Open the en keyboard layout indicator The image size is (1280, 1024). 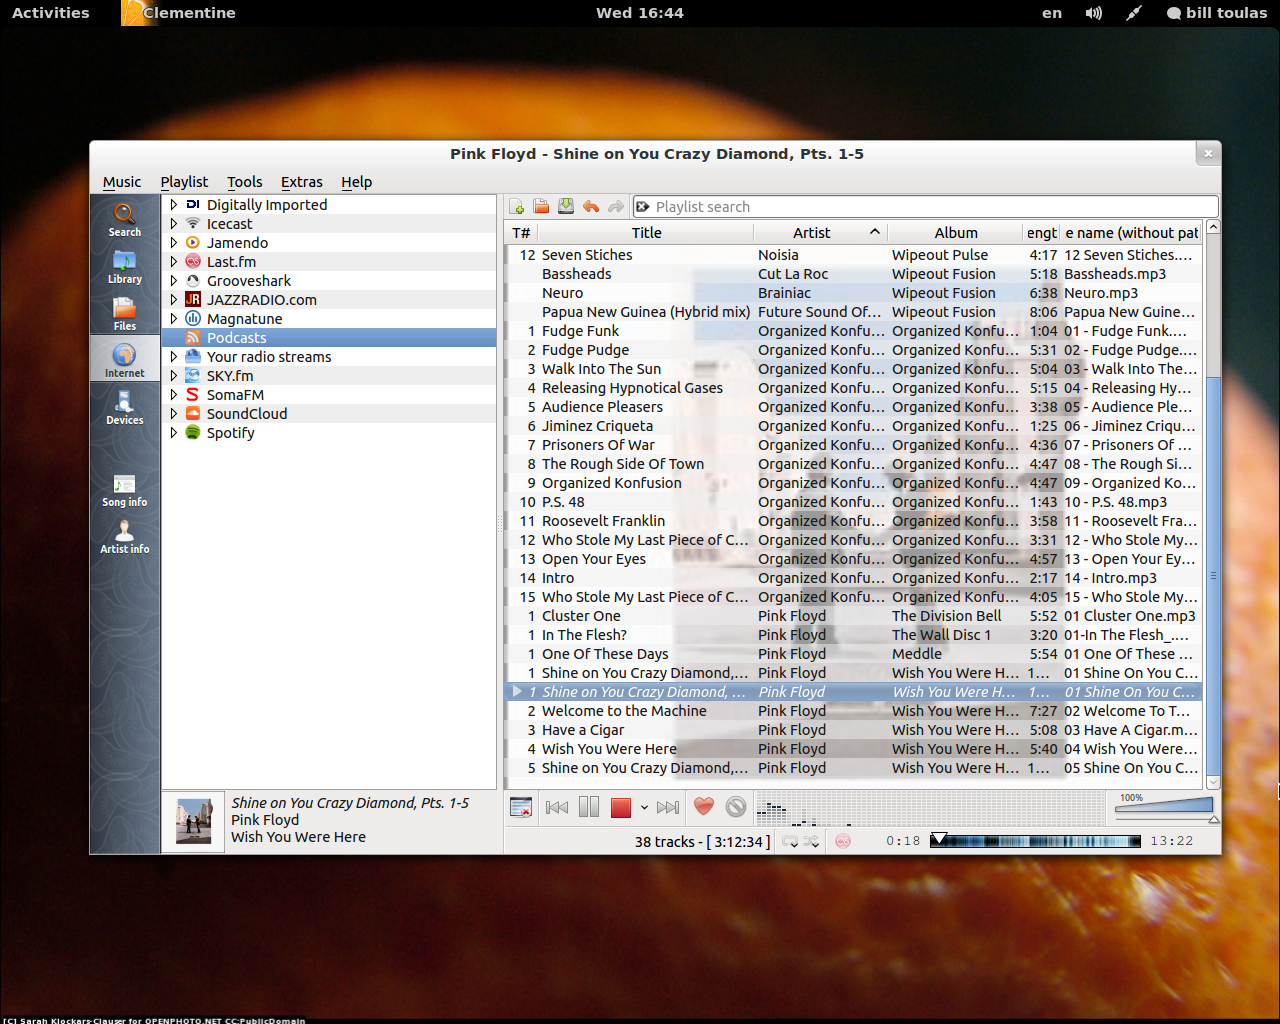pyautogui.click(x=1052, y=13)
